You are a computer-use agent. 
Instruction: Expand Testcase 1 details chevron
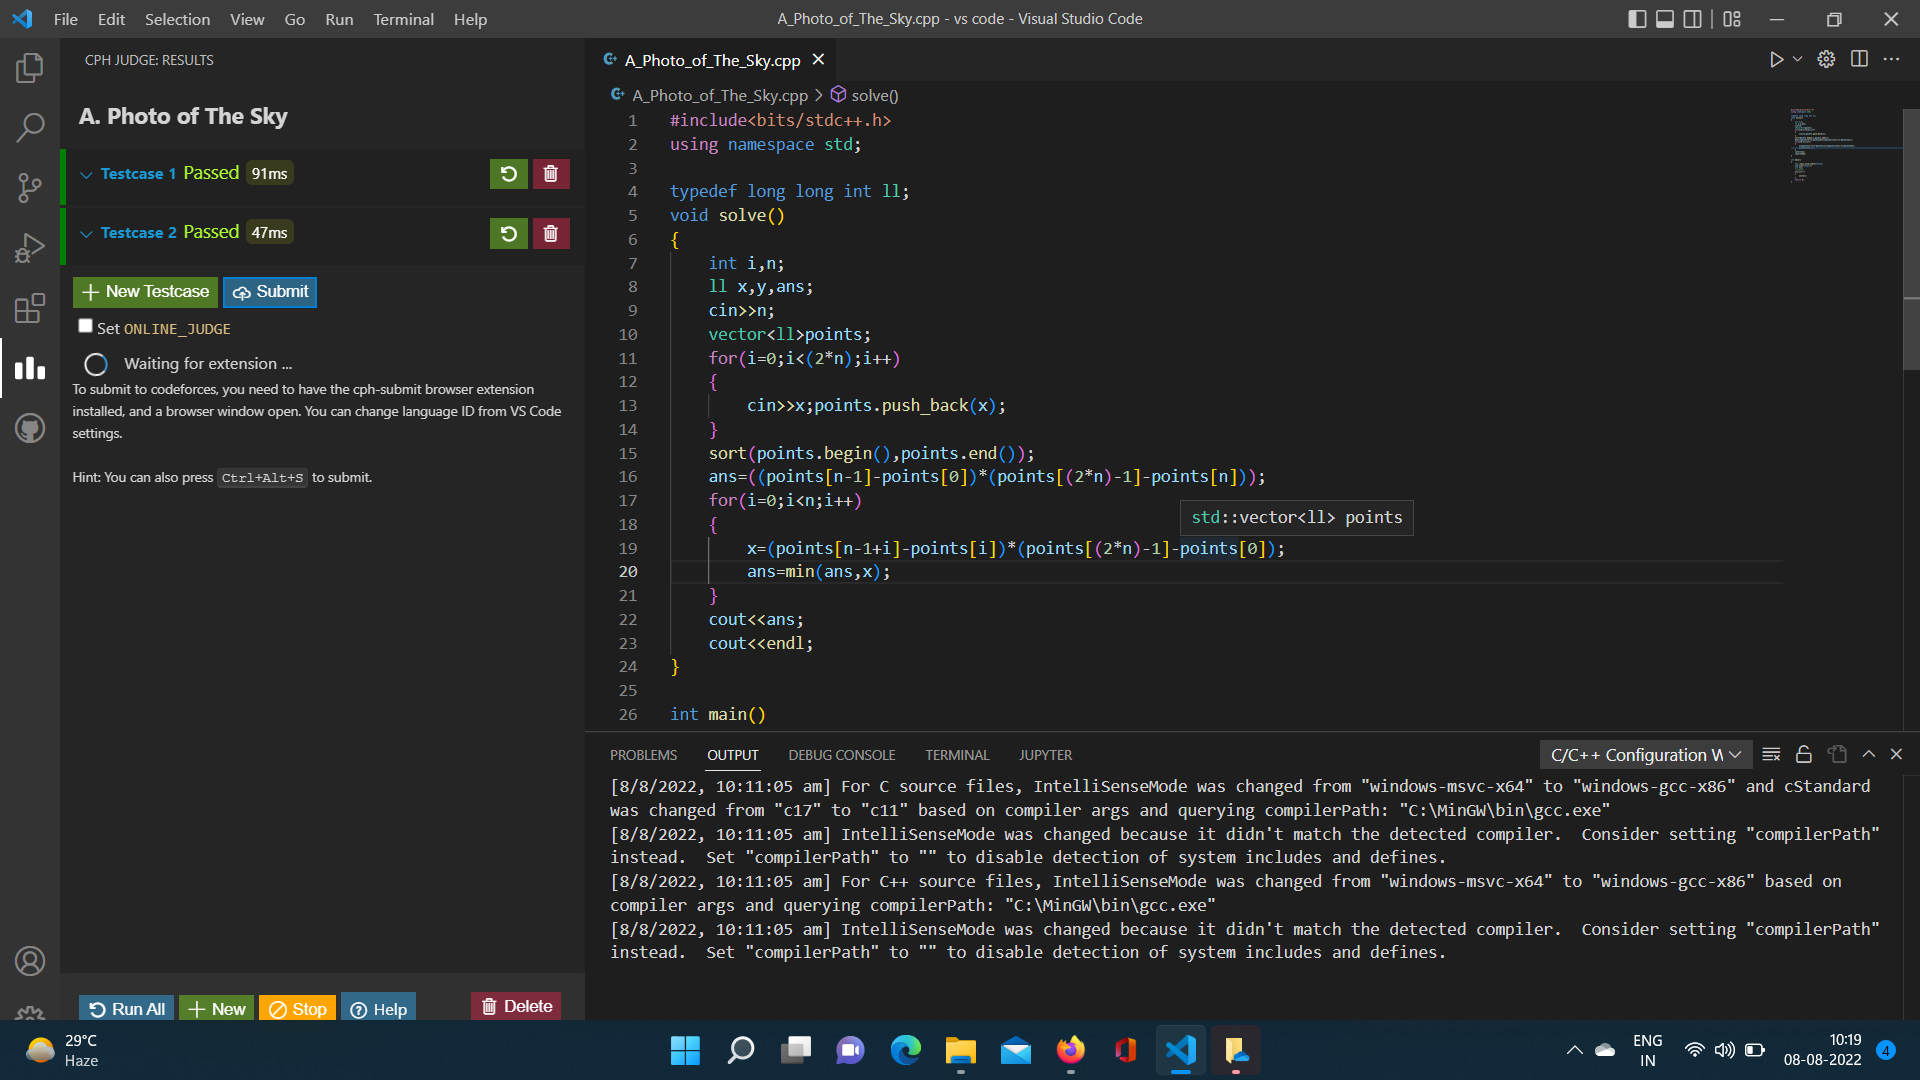tap(87, 174)
